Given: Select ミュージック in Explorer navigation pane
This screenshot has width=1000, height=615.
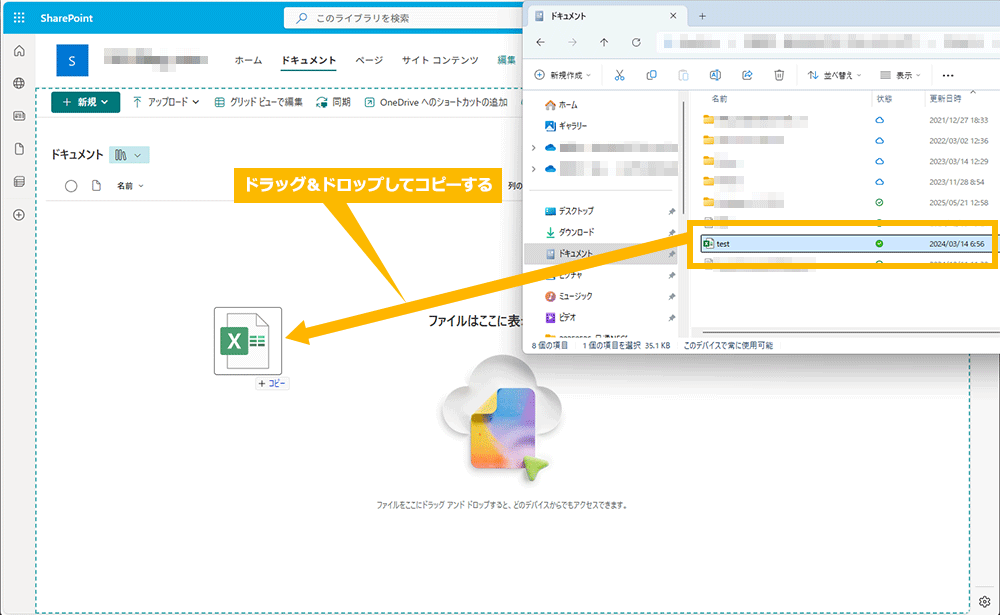Looking at the screenshot, I should (569, 296).
